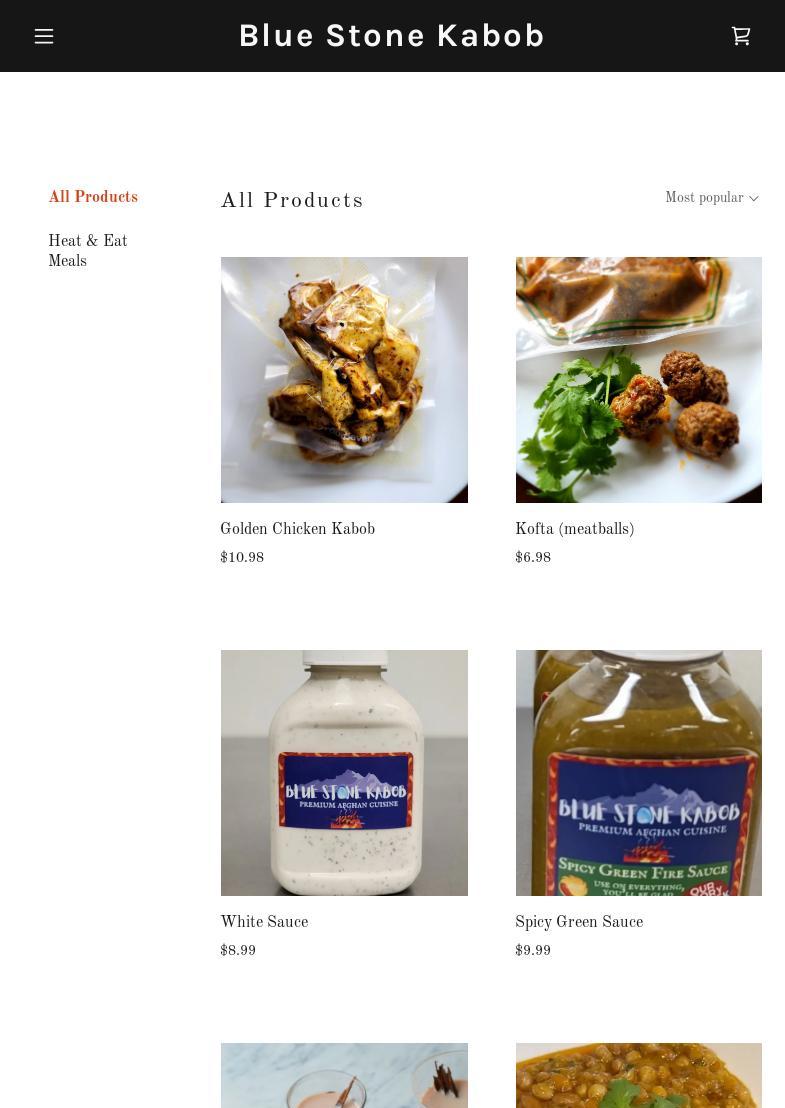Click the Spicy Green Sauce product name
The image size is (785, 1108).
579,923
